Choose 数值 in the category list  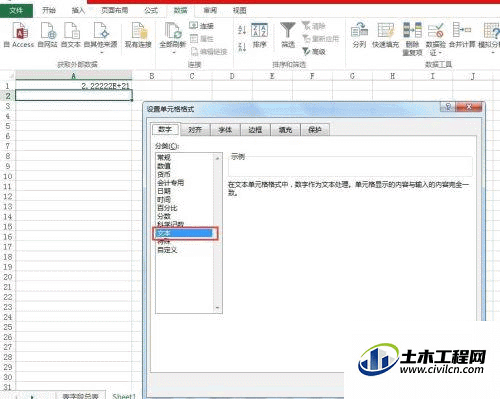185,166
